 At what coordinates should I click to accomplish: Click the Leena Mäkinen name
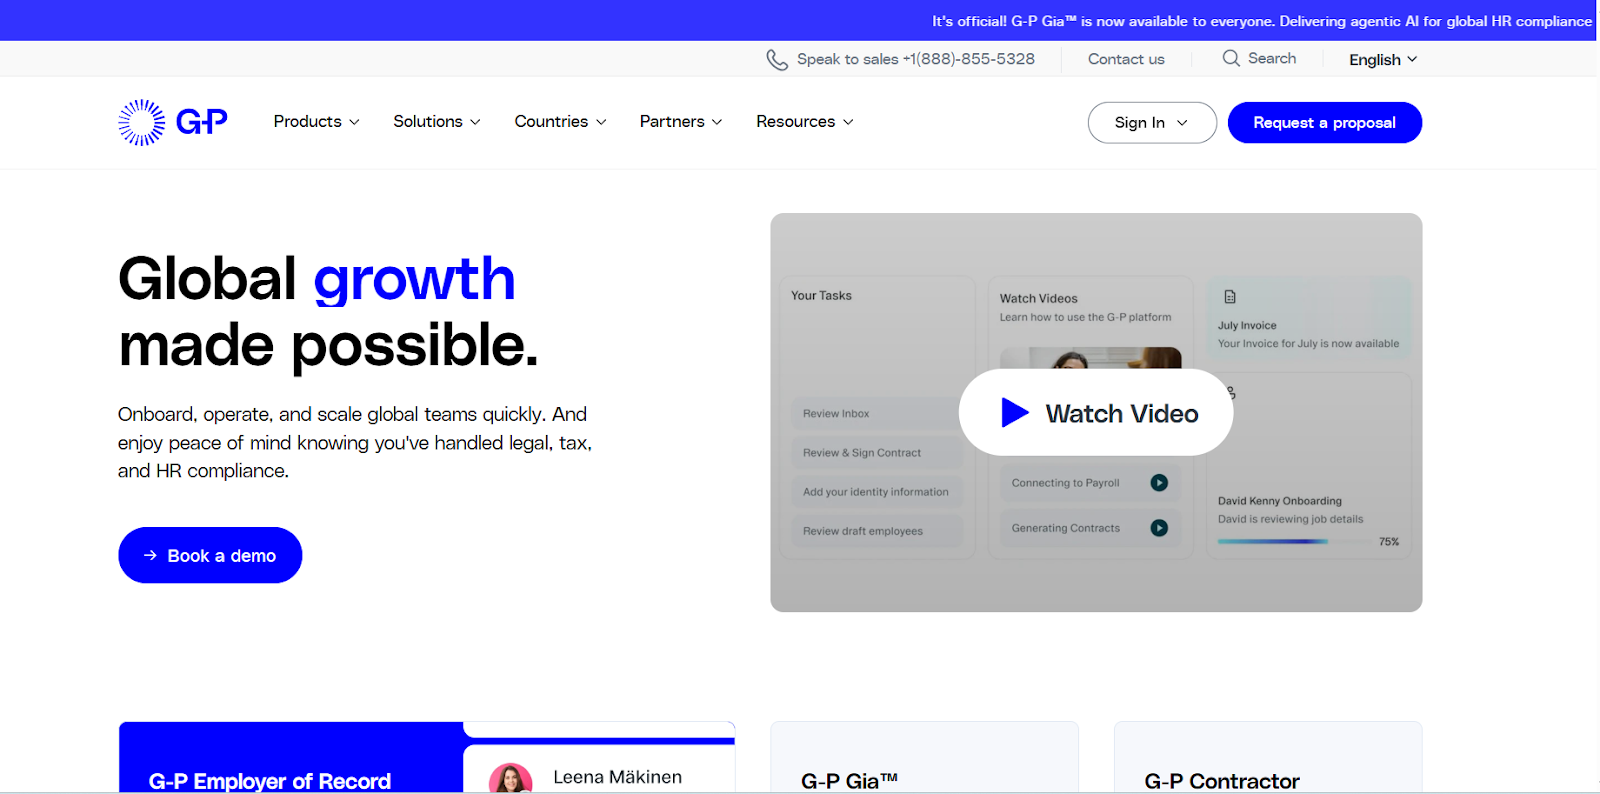(617, 777)
